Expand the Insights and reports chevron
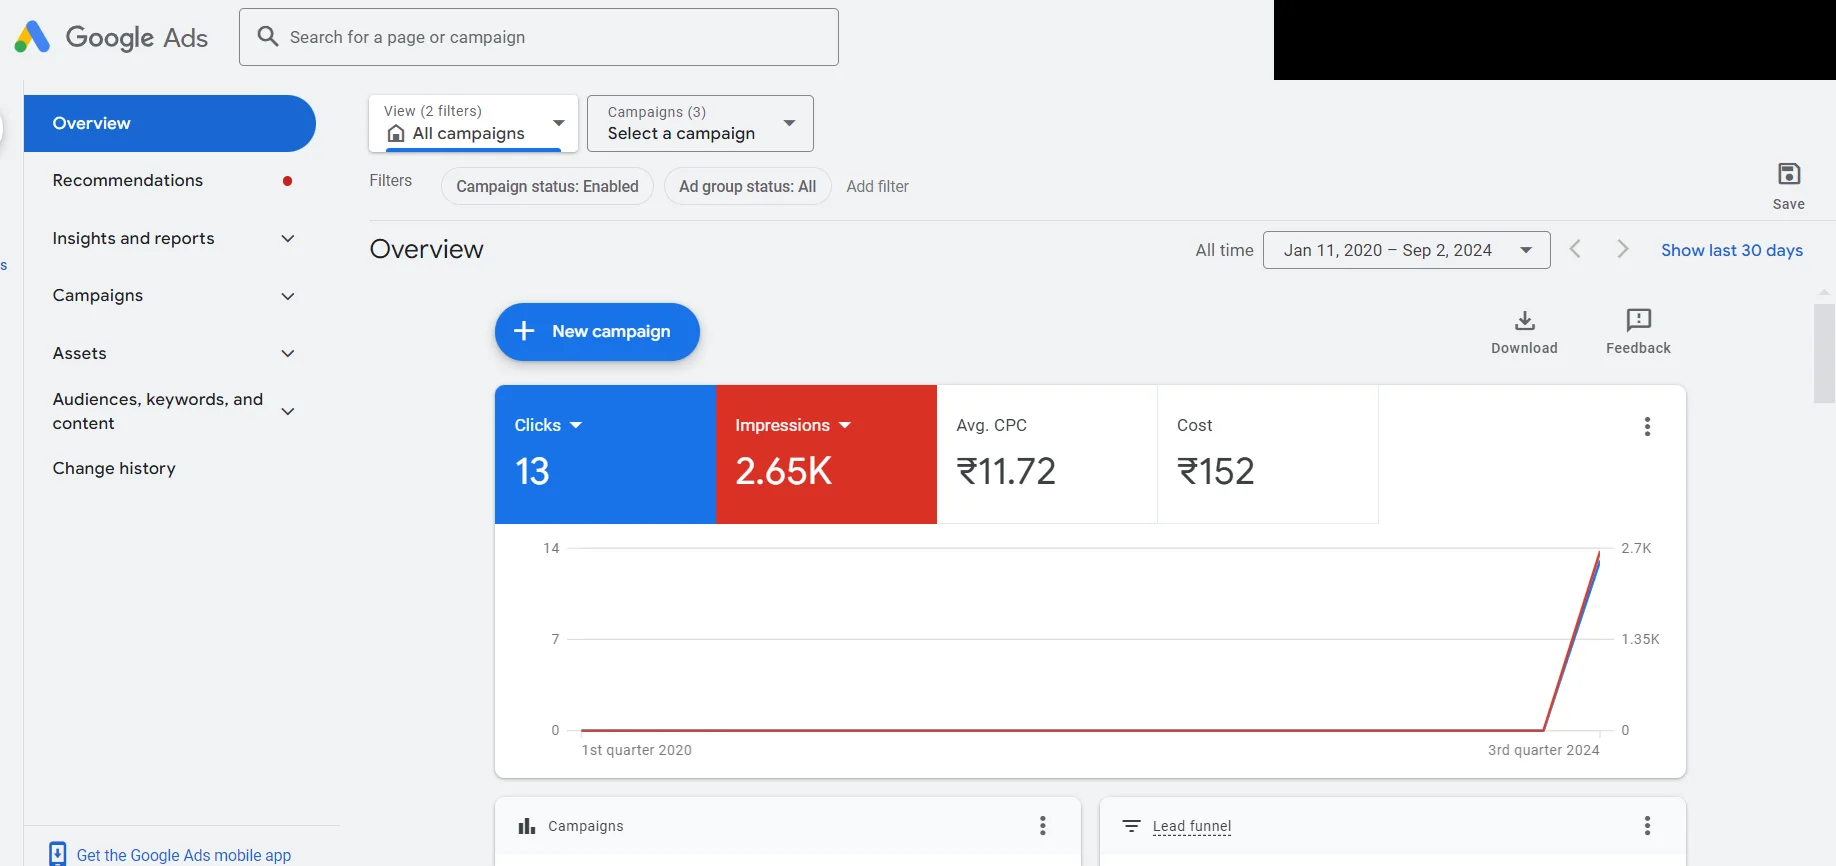Viewport: 1836px width, 866px height. tap(288, 238)
